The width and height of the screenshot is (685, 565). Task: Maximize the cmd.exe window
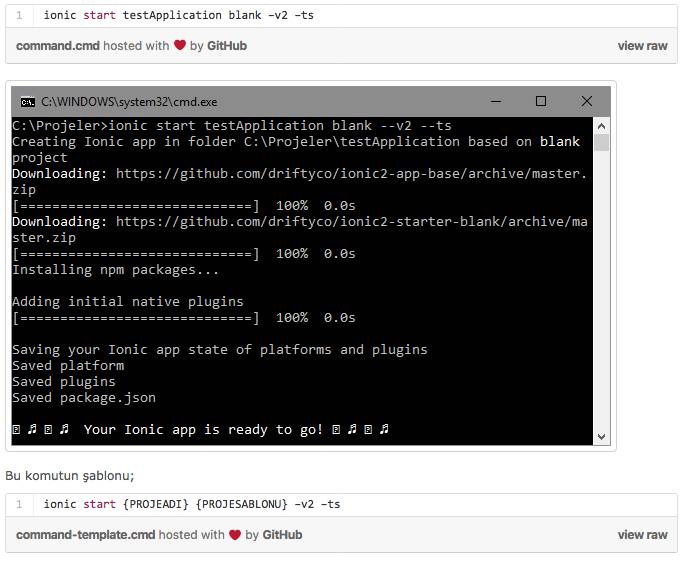click(x=541, y=101)
